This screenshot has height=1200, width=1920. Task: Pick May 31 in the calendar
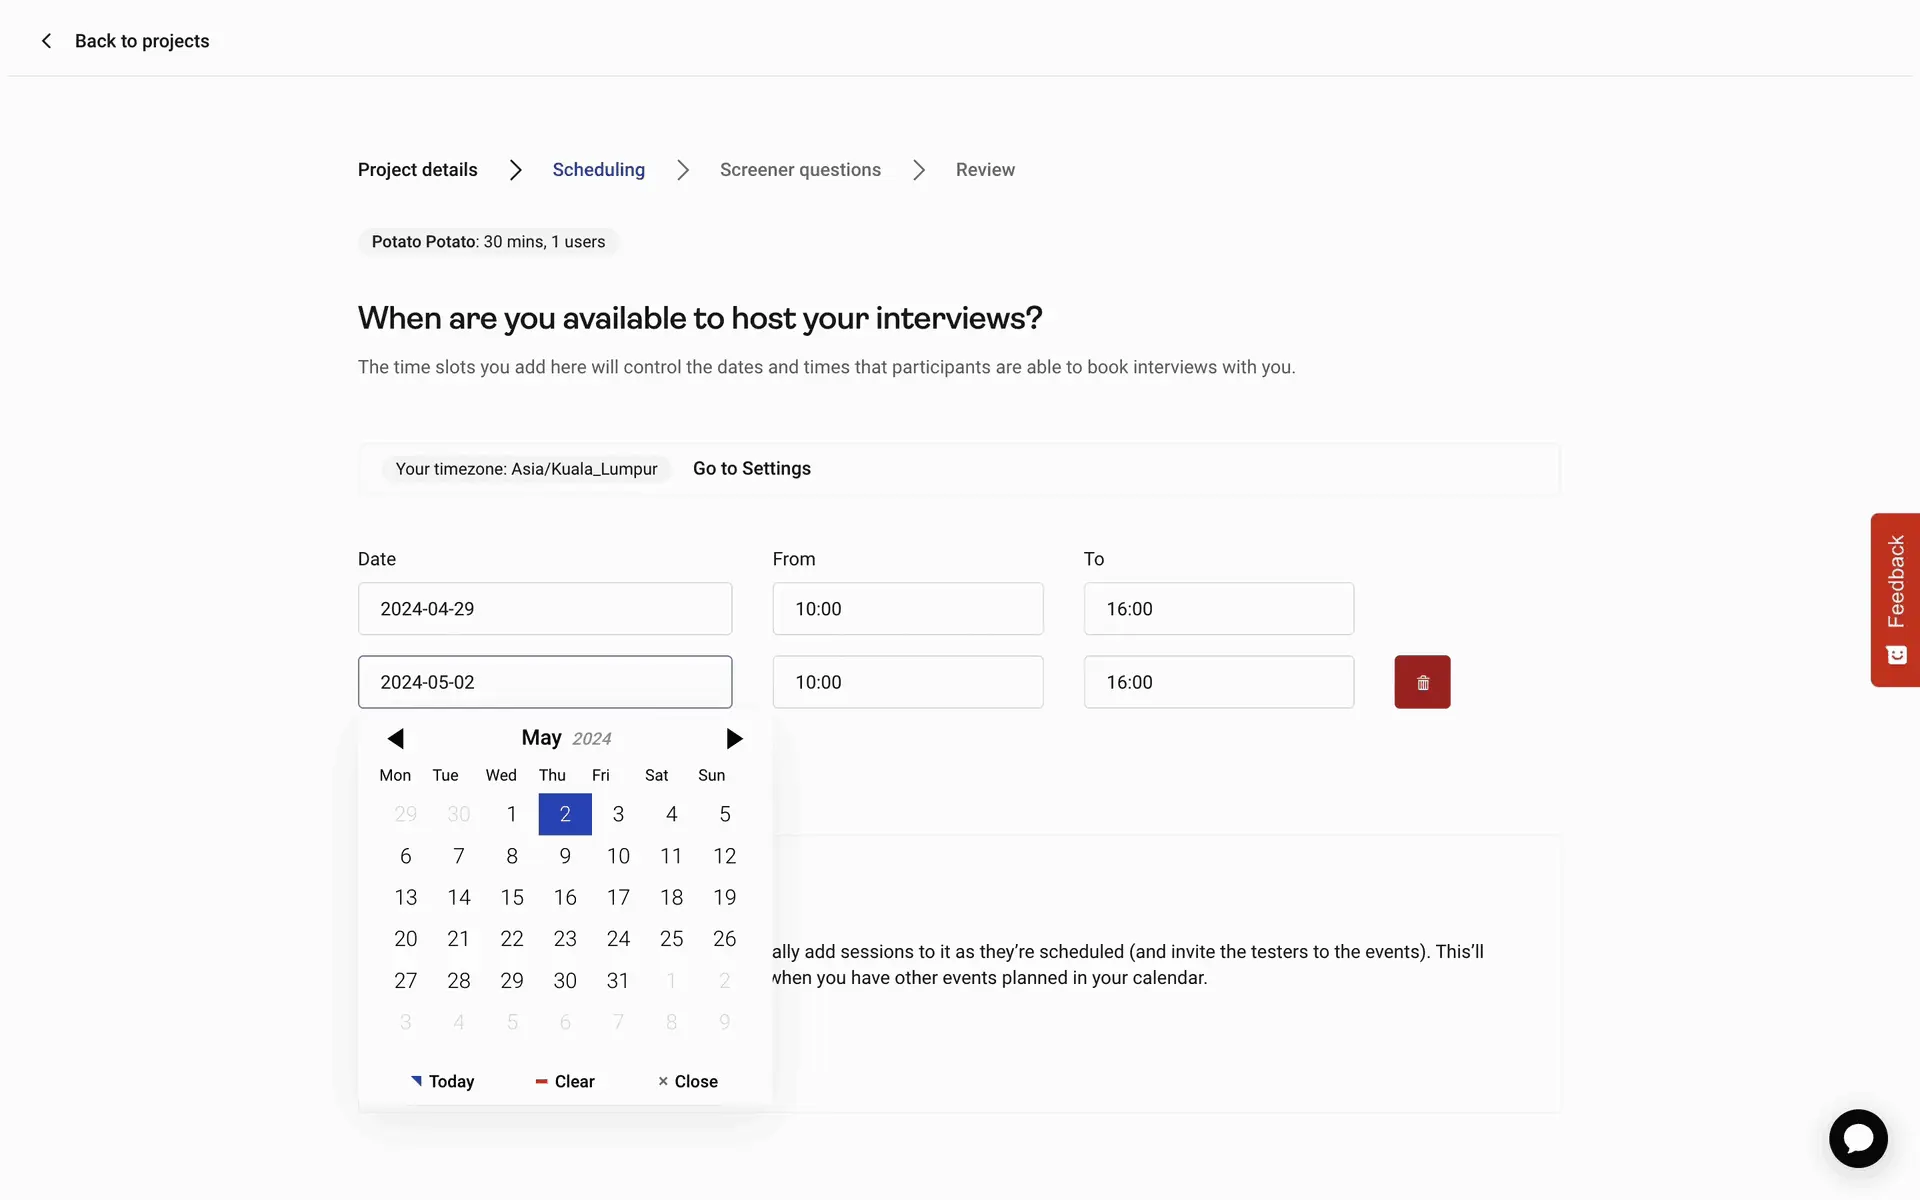[618, 980]
